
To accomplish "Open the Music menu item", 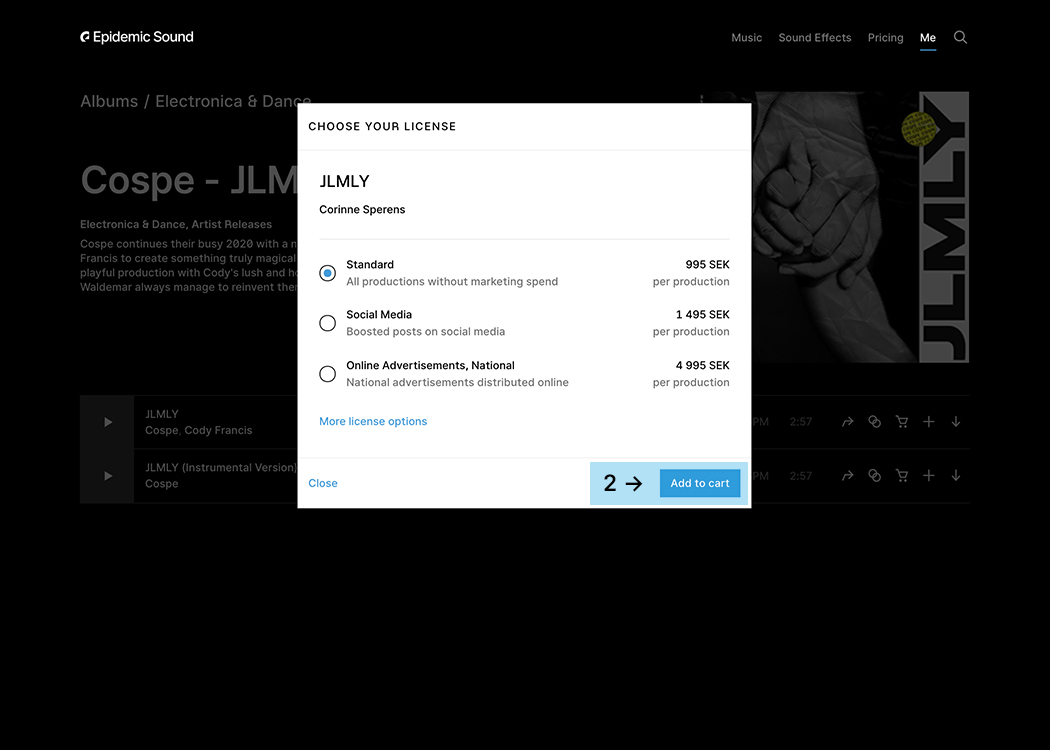I will coord(746,38).
